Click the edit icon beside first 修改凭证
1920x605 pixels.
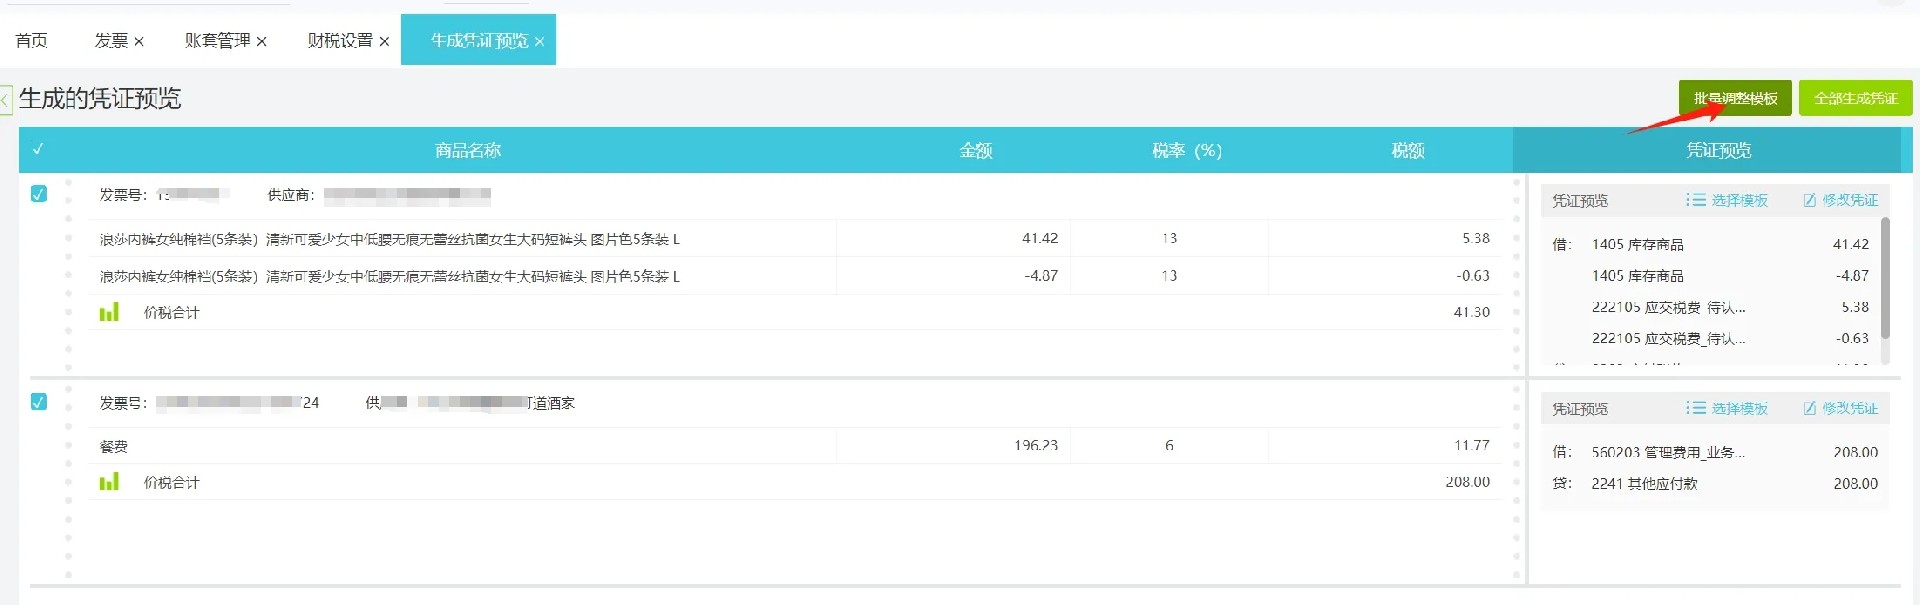point(1809,200)
